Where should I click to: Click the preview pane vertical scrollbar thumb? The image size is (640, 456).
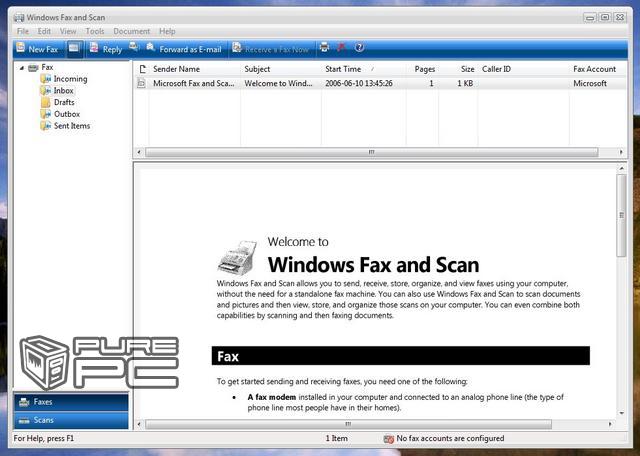(622, 216)
